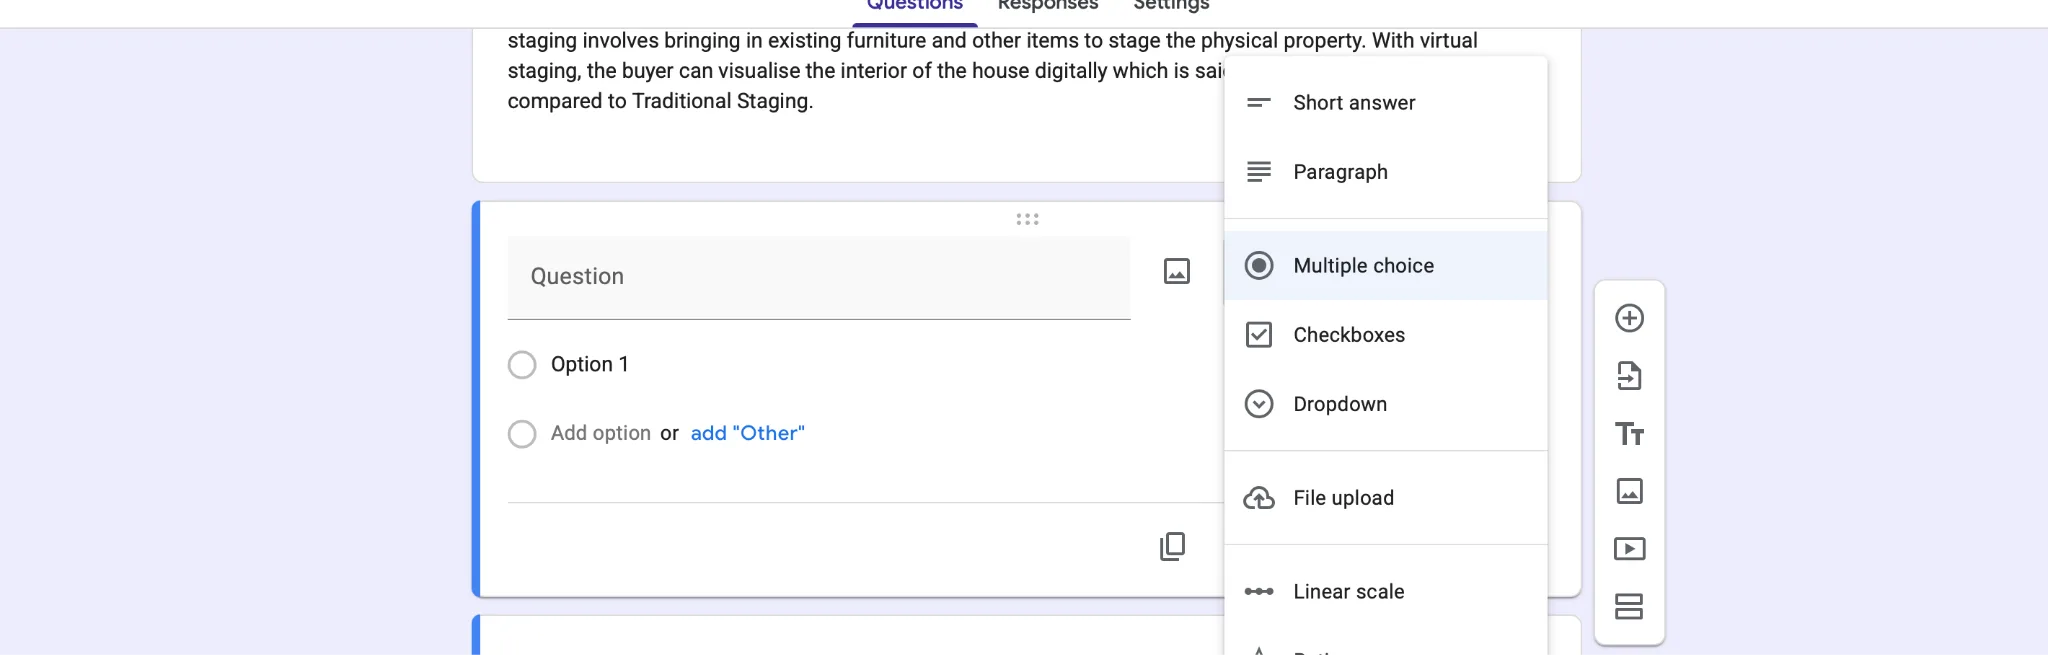Insert image into the question field
Screen dimensions: 2048x655
coord(1177,271)
